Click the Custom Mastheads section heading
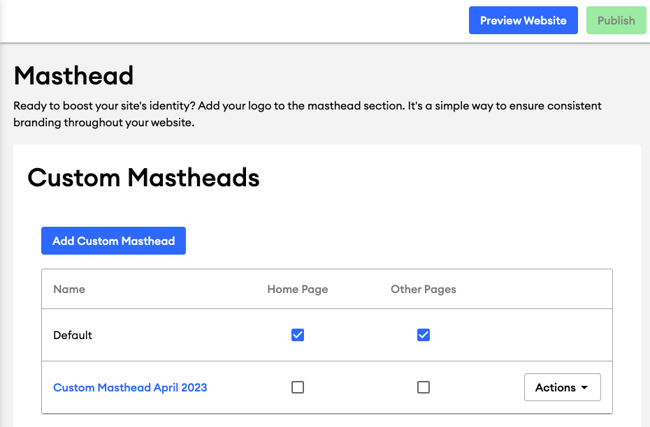650x427 pixels. [143, 177]
